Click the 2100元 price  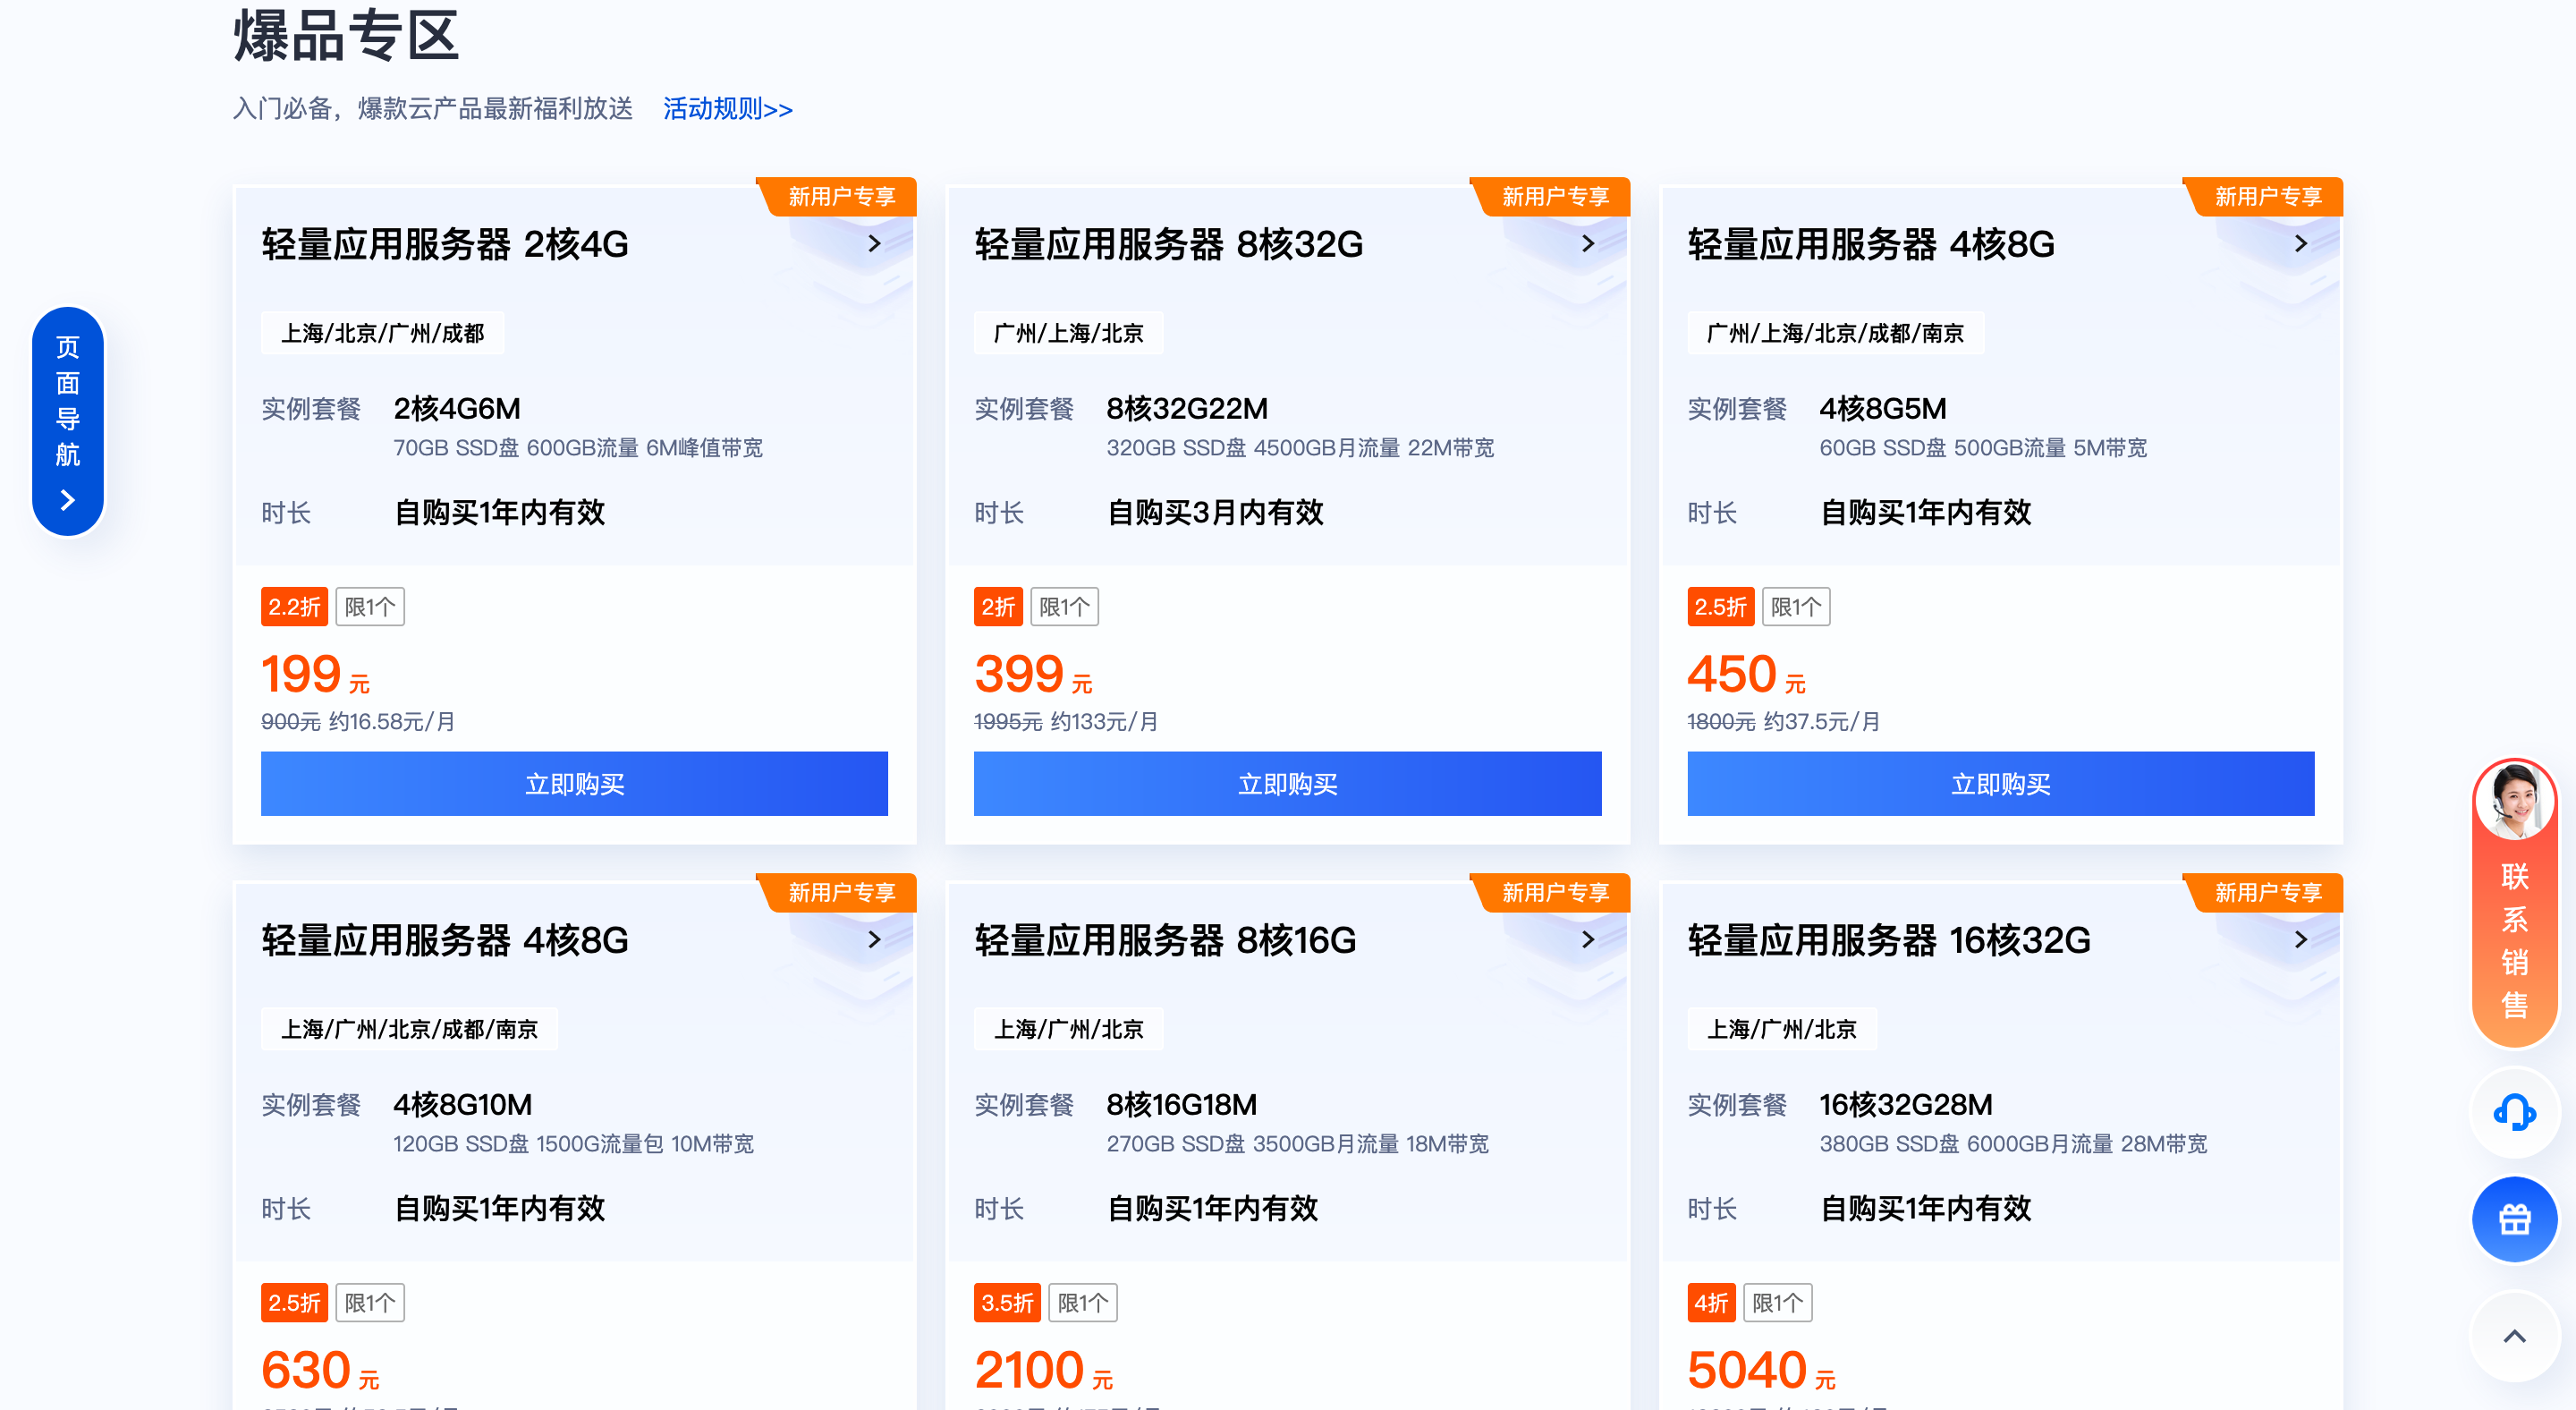(x=1043, y=1370)
